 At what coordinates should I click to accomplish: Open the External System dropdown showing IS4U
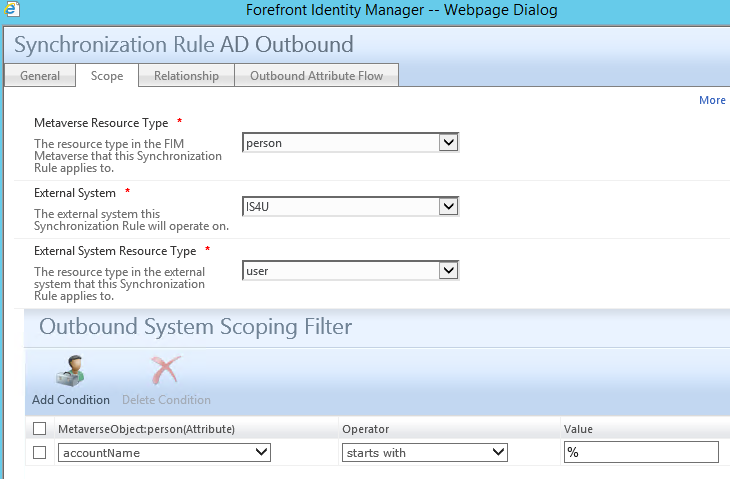351,206
